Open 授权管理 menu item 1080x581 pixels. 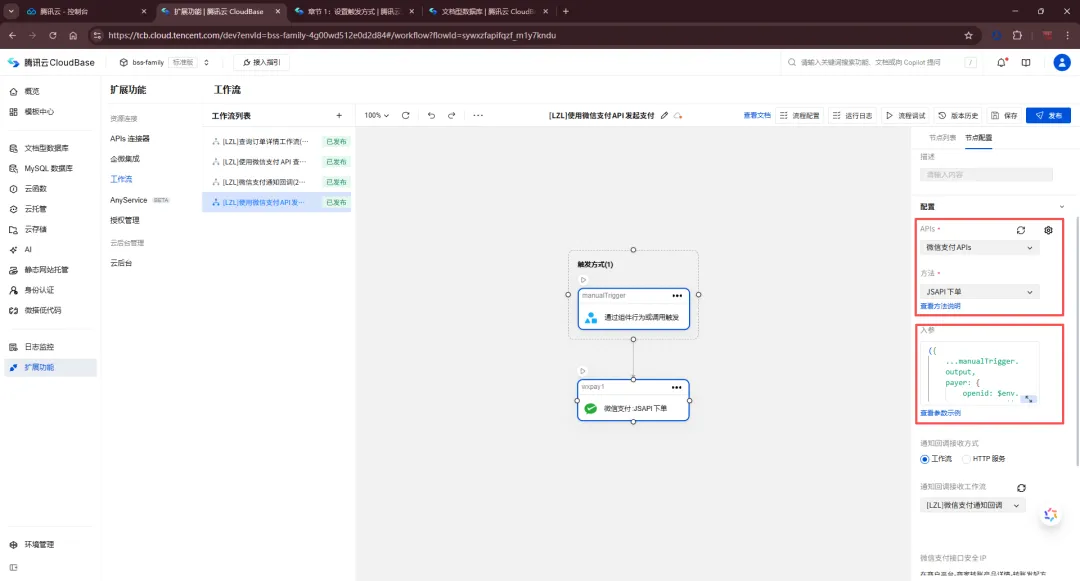(x=125, y=220)
